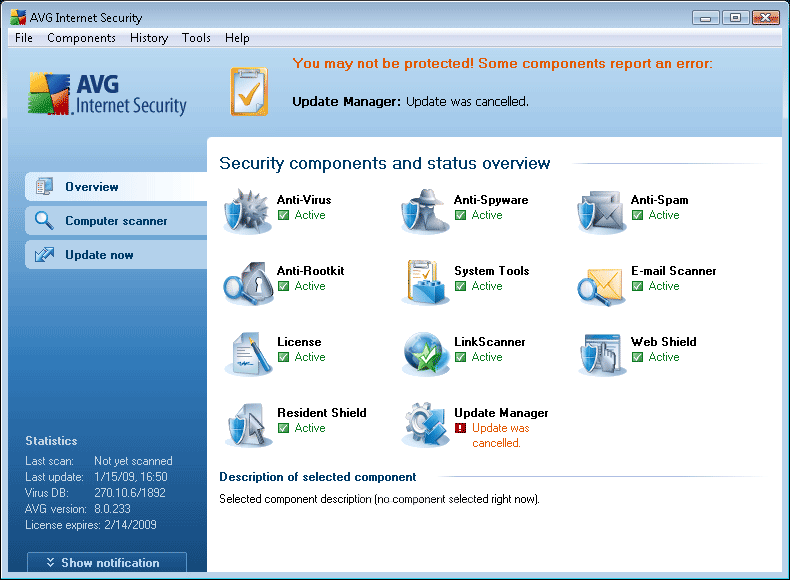Open the Anti-Spyware component icon
The image size is (790, 580).
425,211
